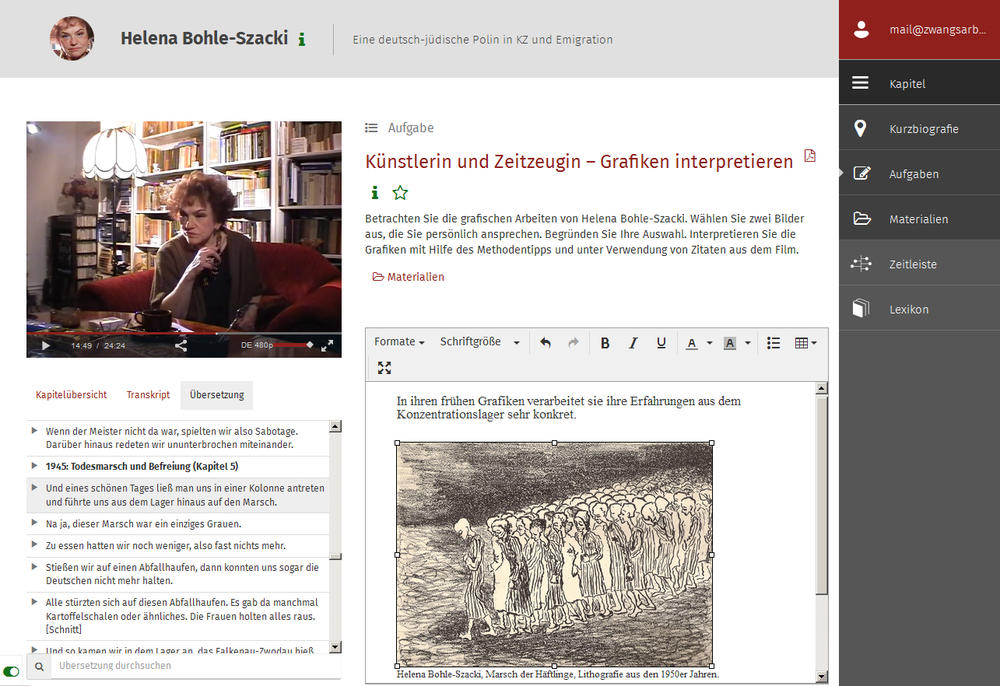Select the Marsch der Häftlinge image in editor
1000x686 pixels.
554,554
